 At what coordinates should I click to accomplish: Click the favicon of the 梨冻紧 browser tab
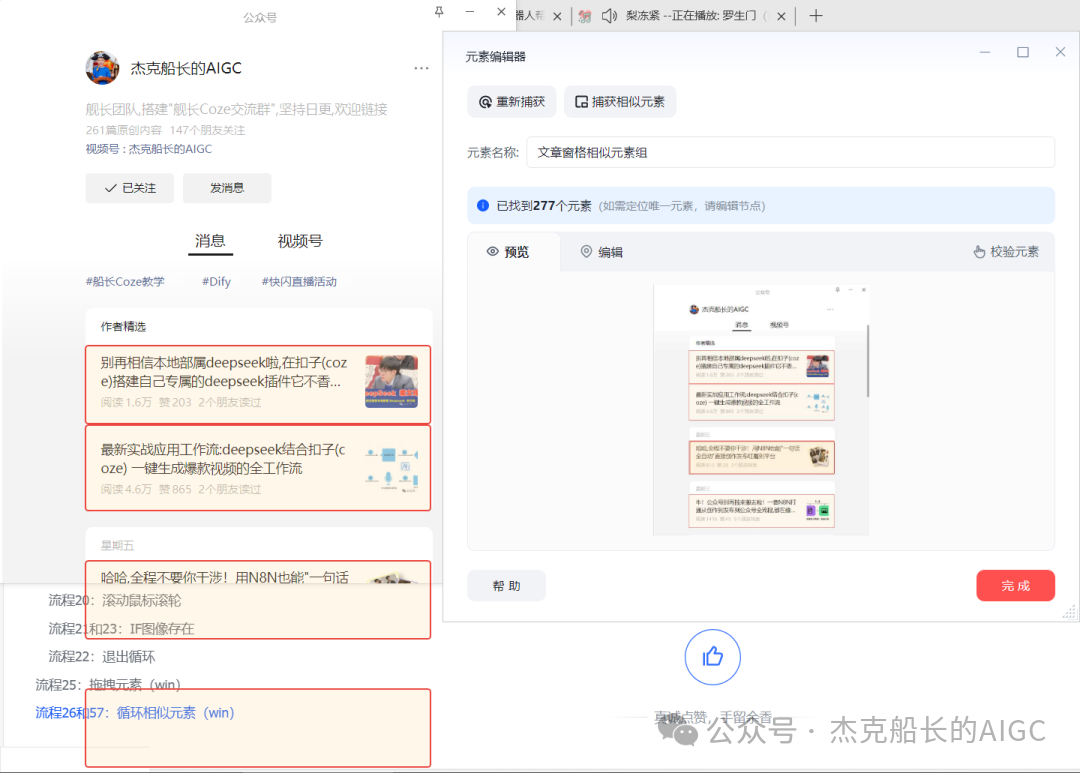585,16
